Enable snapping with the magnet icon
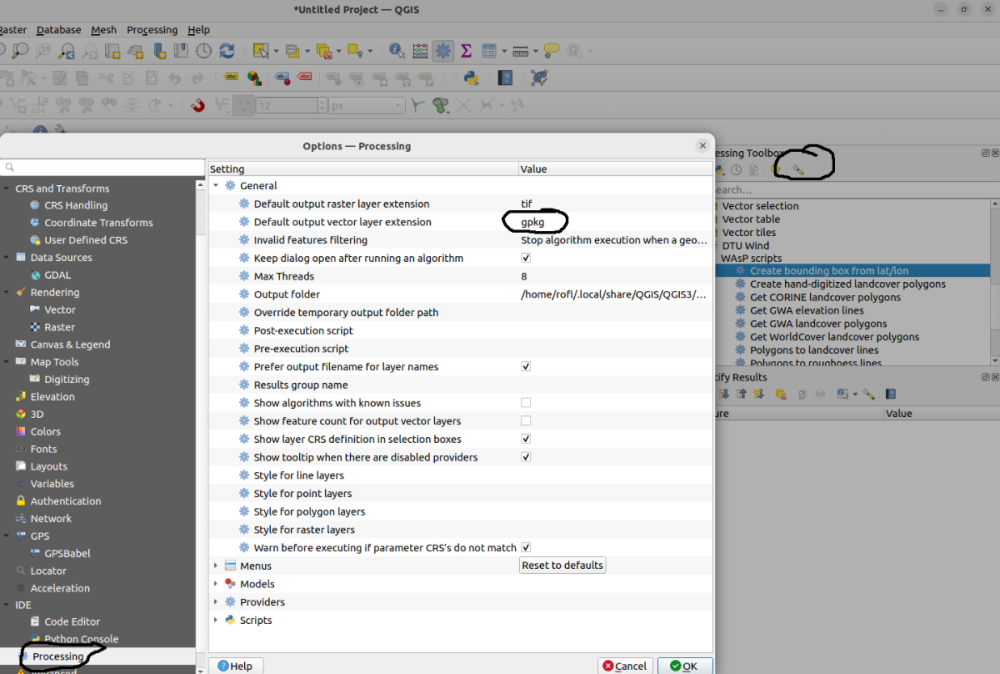 (198, 105)
